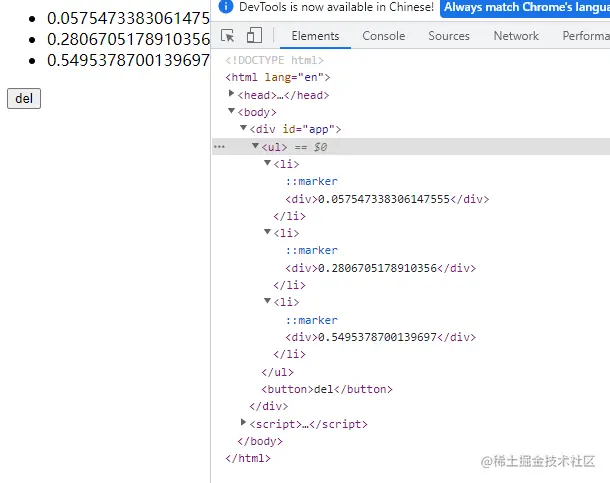Select the <!DOCTYPE html> line

click(274, 60)
